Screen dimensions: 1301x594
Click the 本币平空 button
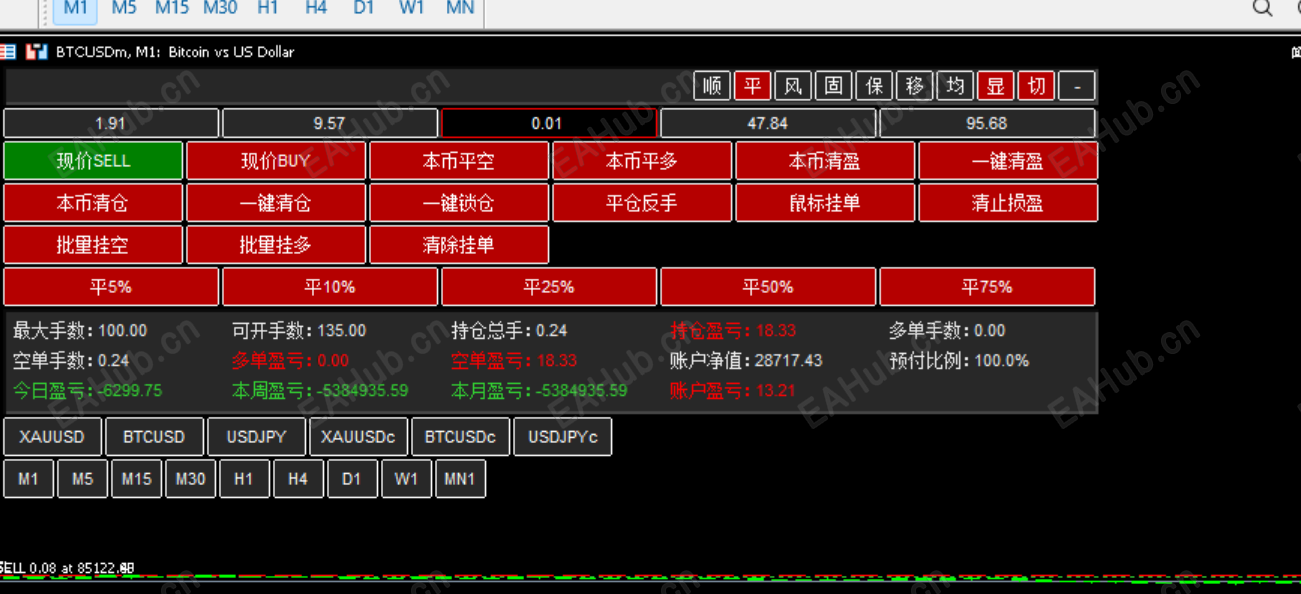(459, 161)
